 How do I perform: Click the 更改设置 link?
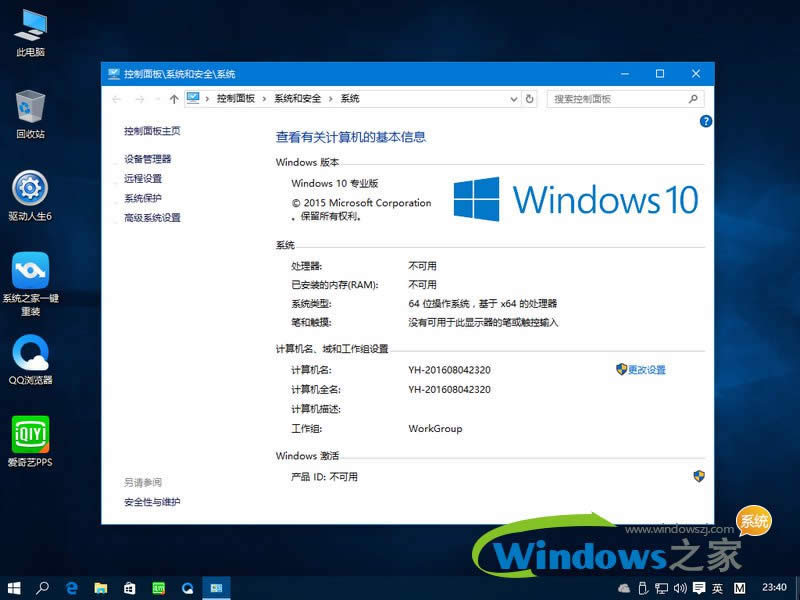[649, 369]
